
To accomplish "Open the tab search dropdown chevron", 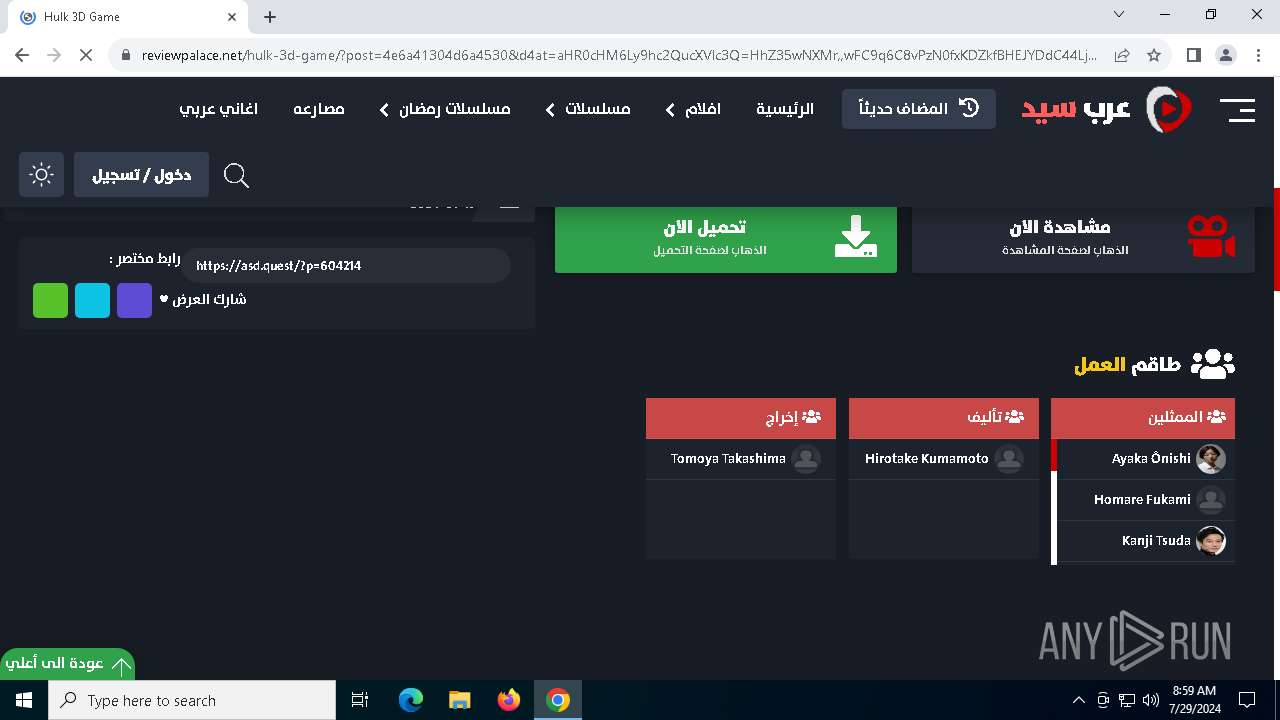I will tap(1119, 15).
